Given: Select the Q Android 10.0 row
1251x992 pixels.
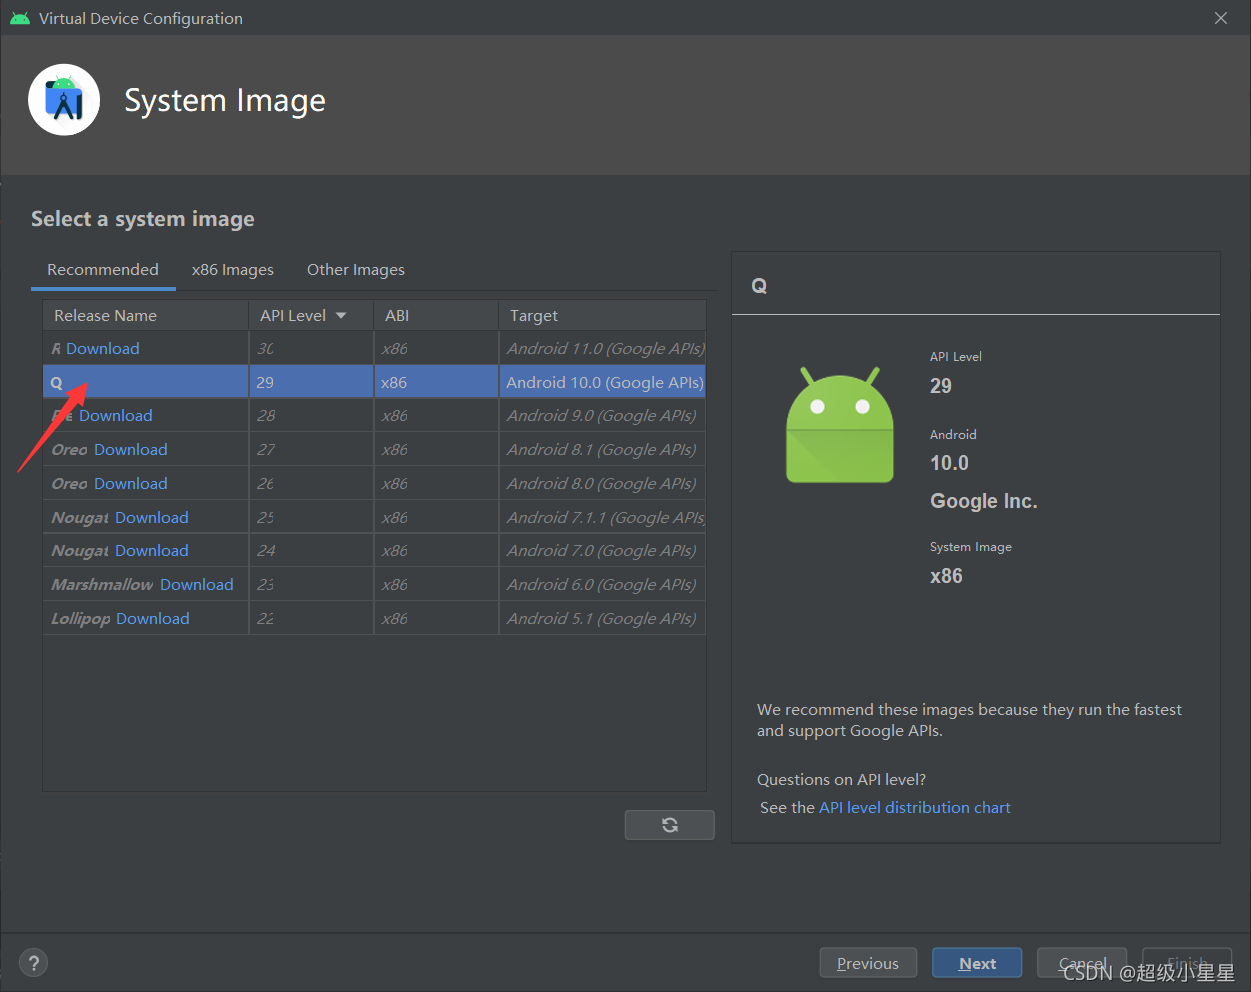Looking at the screenshot, I should tap(374, 382).
